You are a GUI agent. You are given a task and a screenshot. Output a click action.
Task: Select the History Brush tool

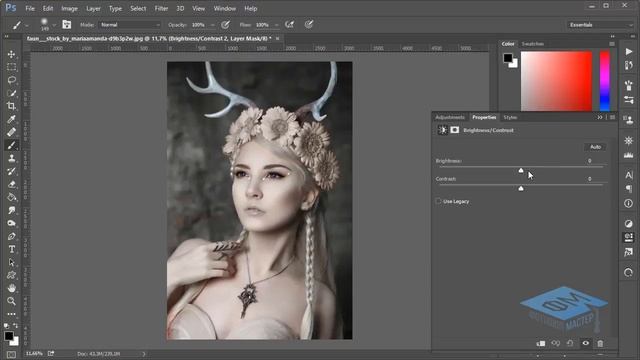[x=11, y=171]
